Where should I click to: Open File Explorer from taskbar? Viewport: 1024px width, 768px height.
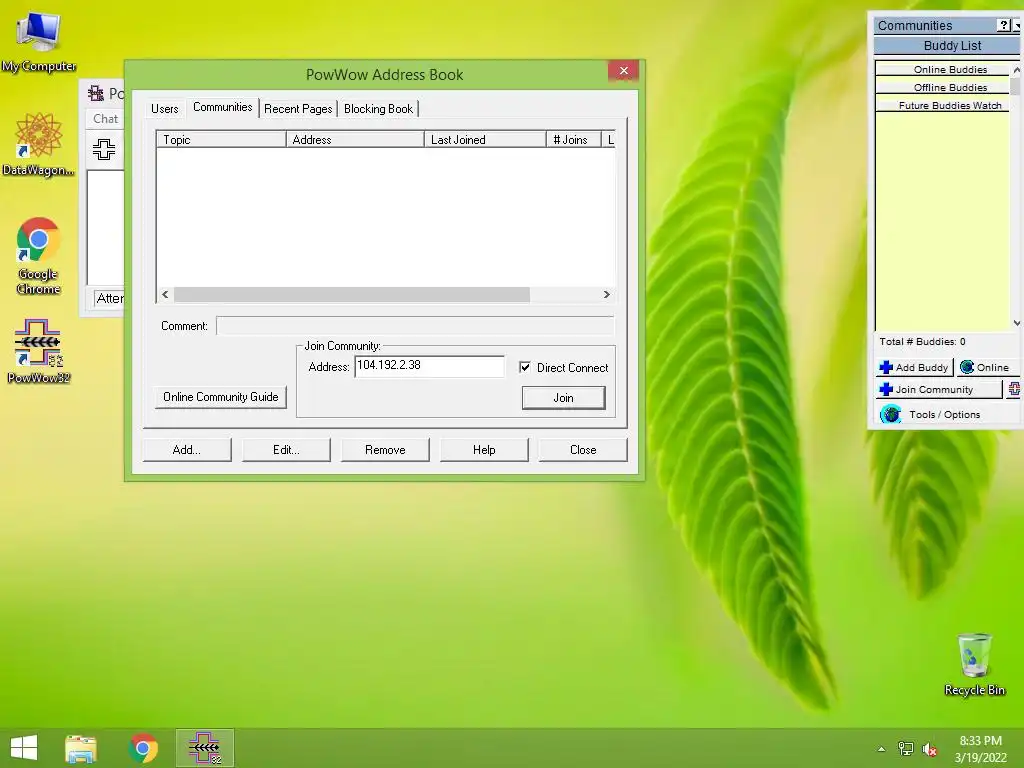coord(81,748)
